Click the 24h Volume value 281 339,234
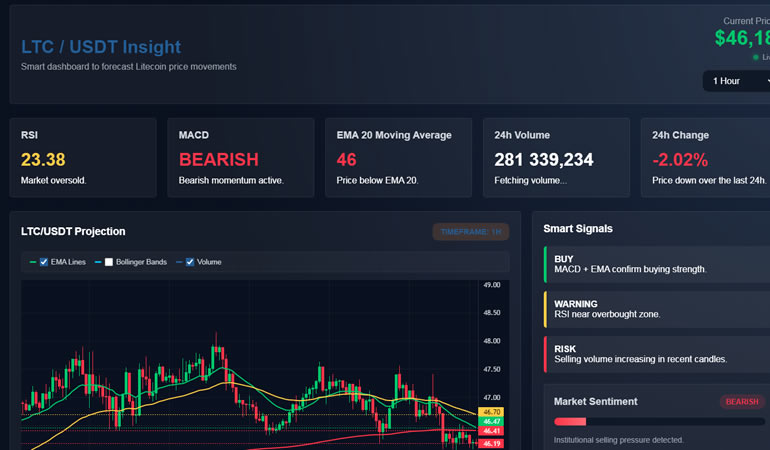Screen dimensions: 770x450 pyautogui.click(x=544, y=160)
